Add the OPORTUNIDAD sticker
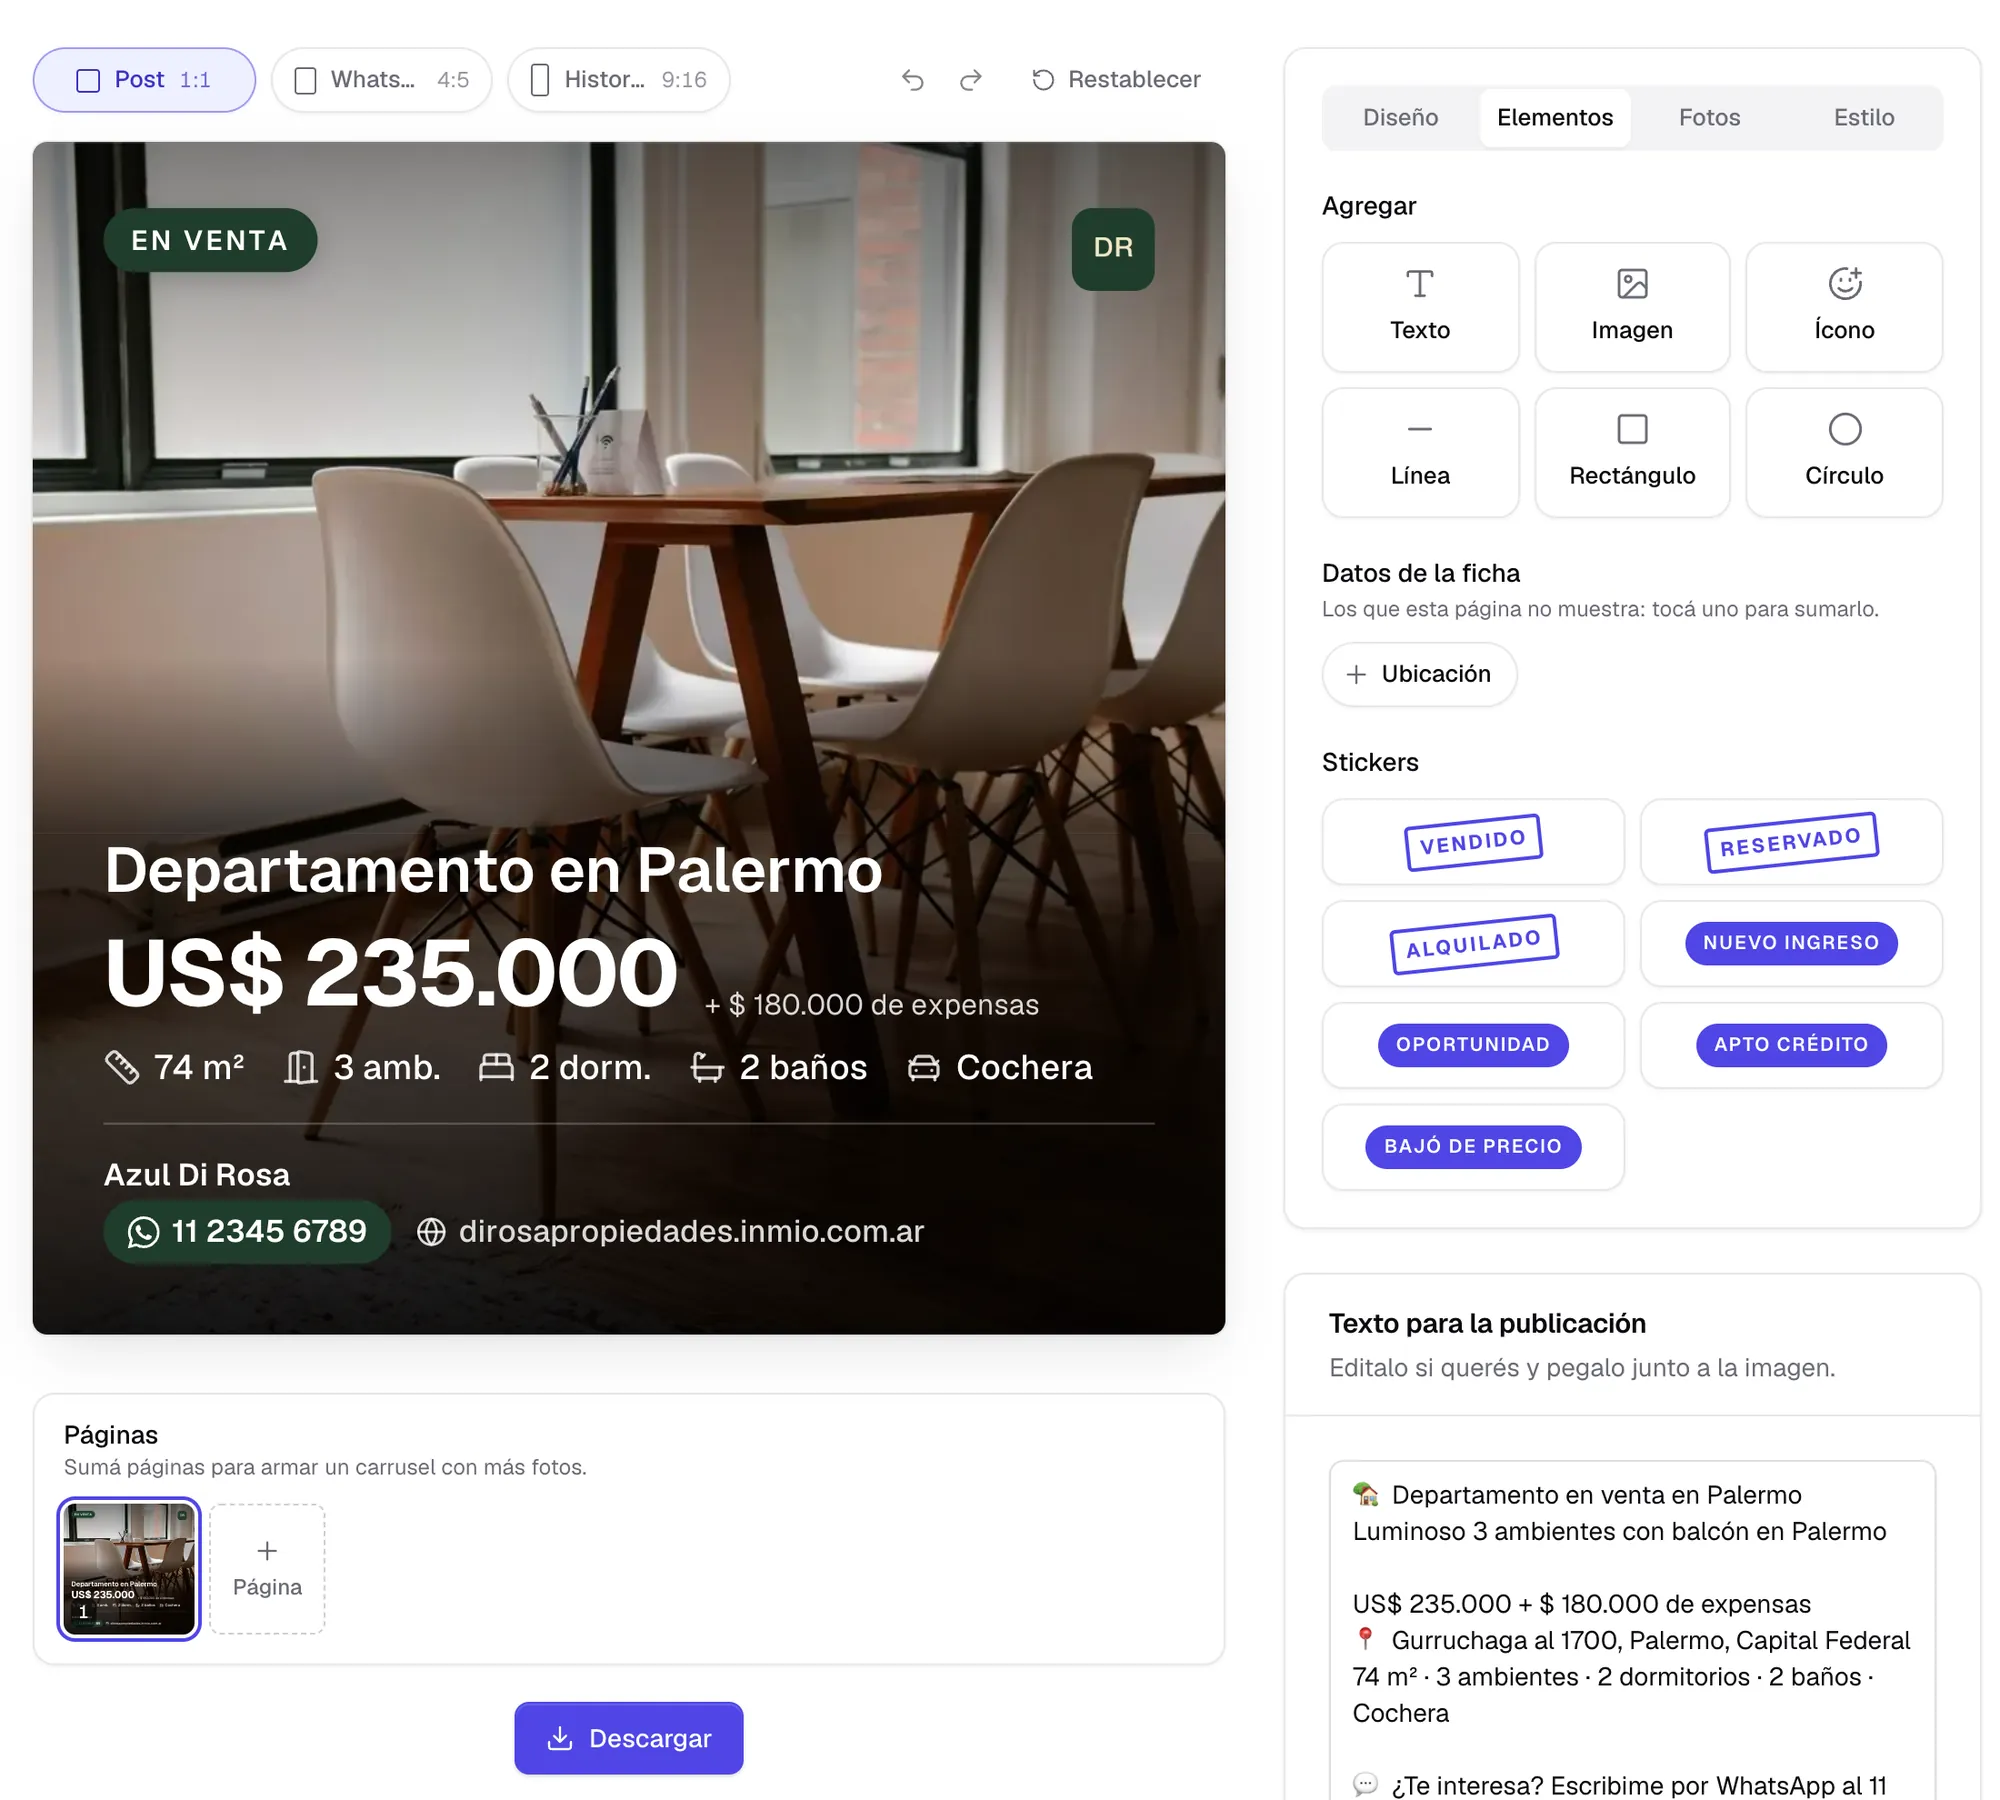Screen dimensions: 2000x1800 (1473, 1045)
